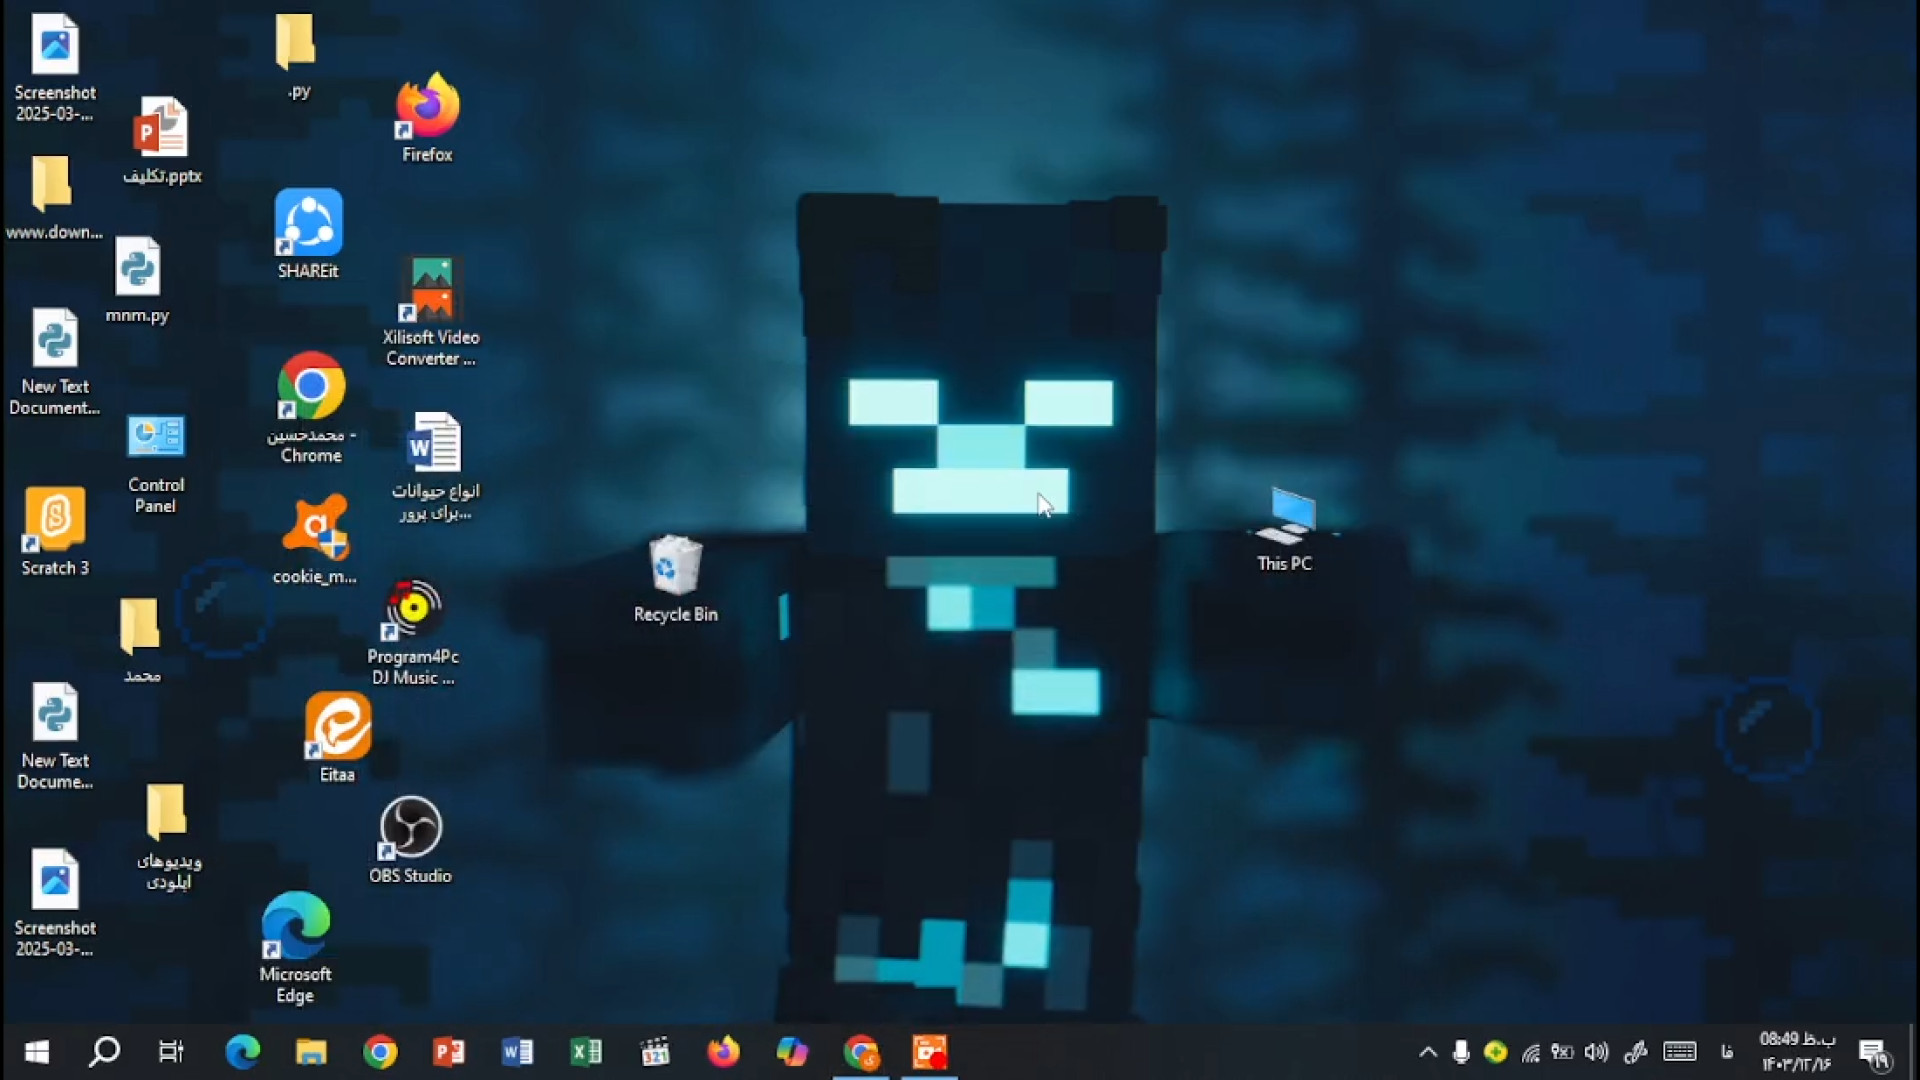The height and width of the screenshot is (1080, 1920).
Task: Select the Firefox desktop shortcut
Action: pyautogui.click(x=427, y=117)
